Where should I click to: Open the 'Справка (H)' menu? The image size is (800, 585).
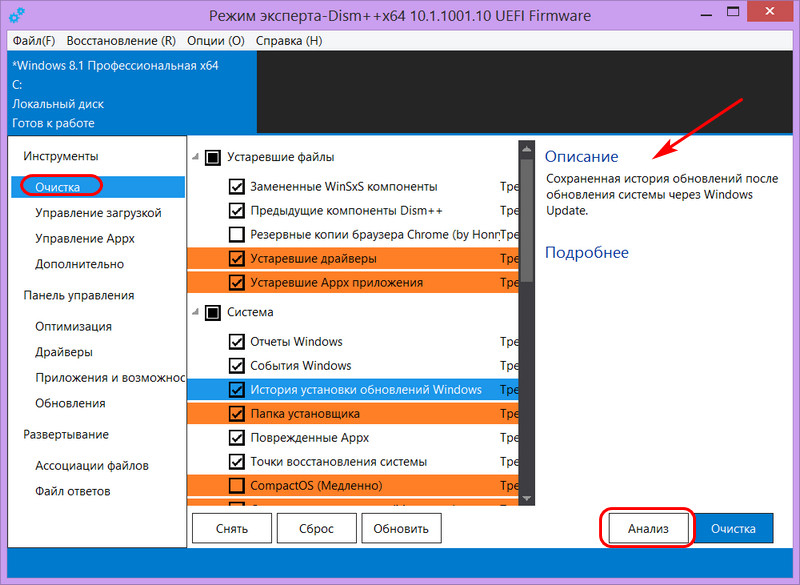tap(289, 41)
